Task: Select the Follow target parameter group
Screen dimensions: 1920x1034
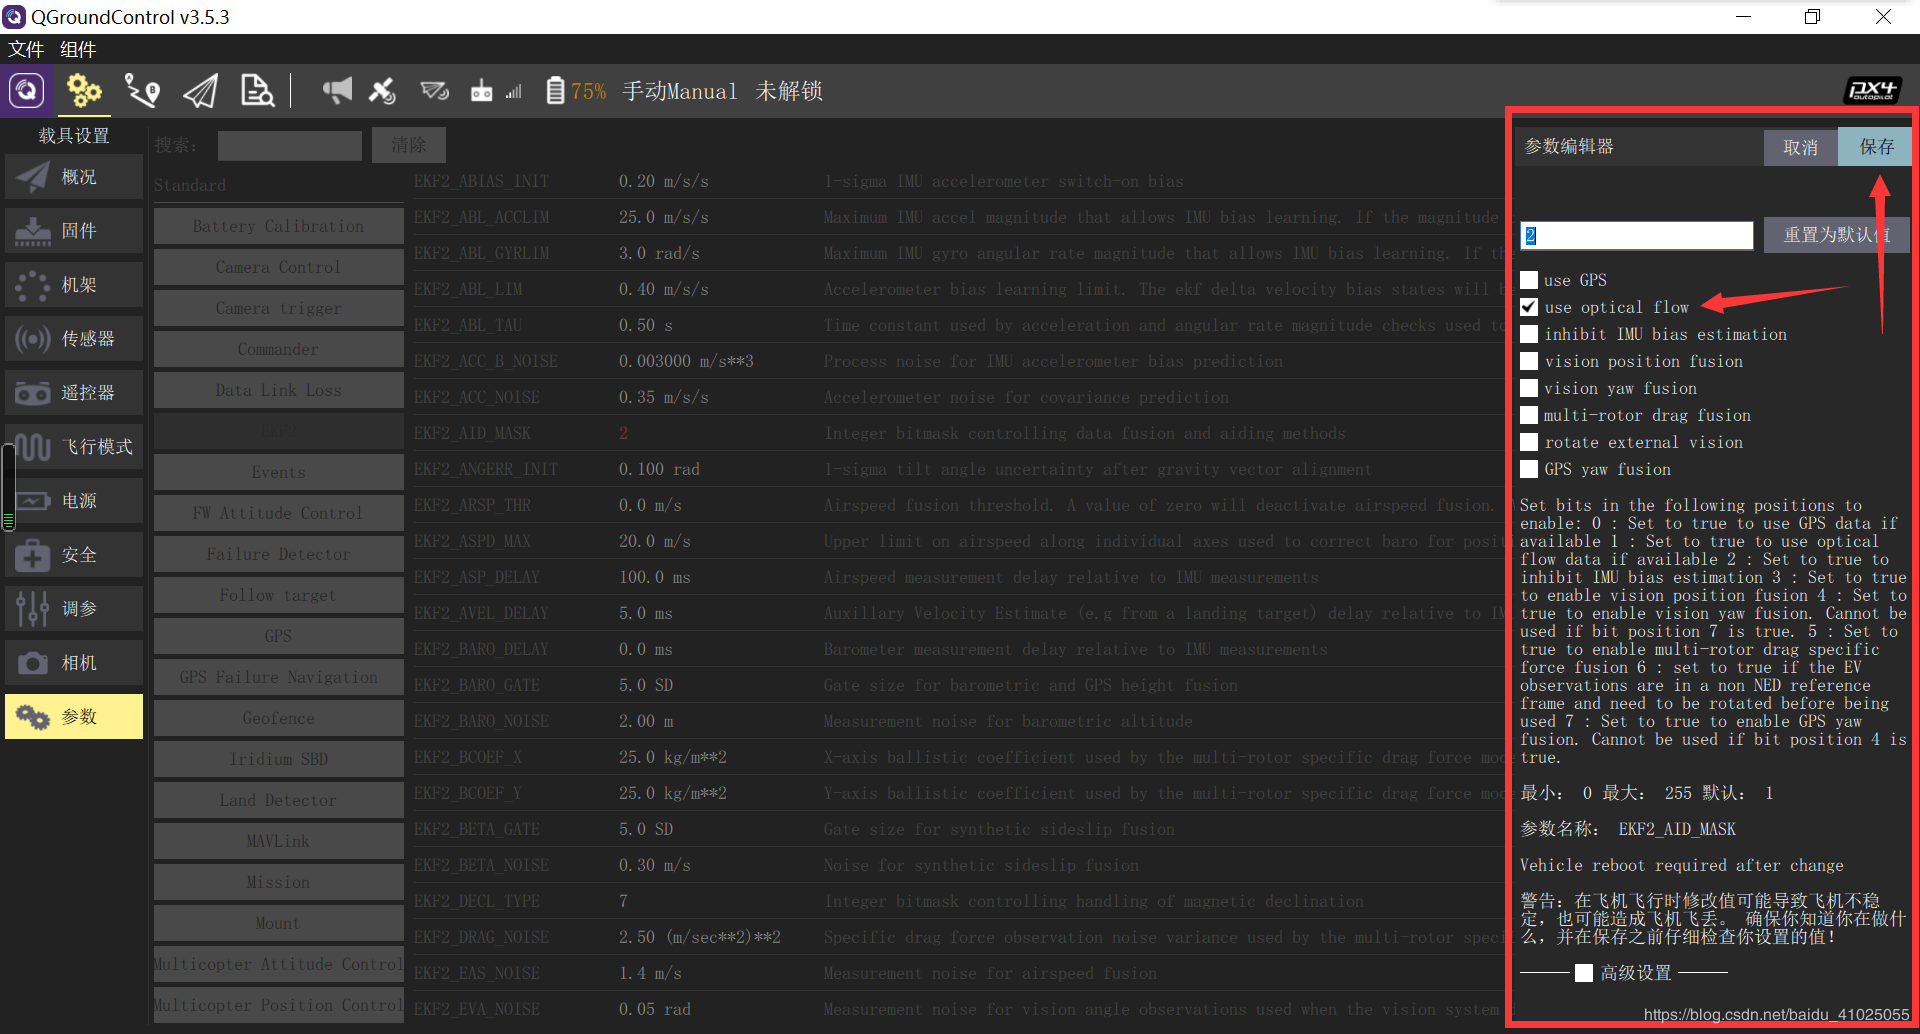Action: tap(278, 595)
